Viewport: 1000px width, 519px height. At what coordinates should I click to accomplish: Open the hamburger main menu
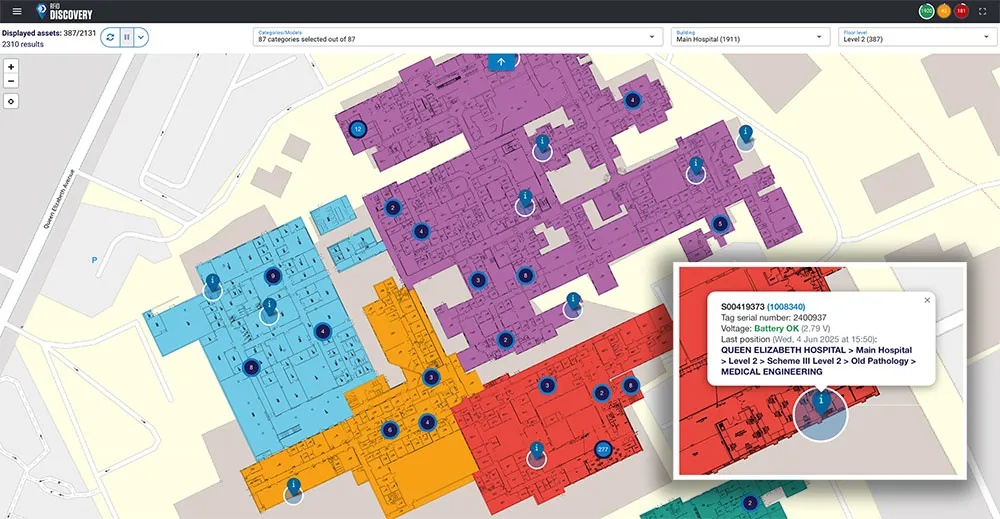point(17,11)
